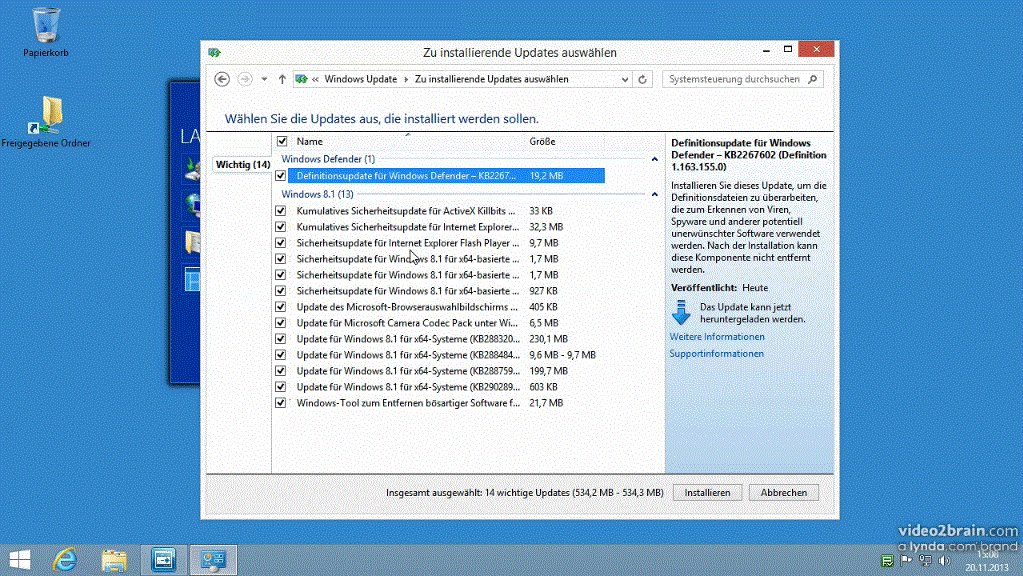Uncheck Microsoft Camera Codec Pack checkbox
Screen dimensions: 1023x576
(x=281, y=323)
